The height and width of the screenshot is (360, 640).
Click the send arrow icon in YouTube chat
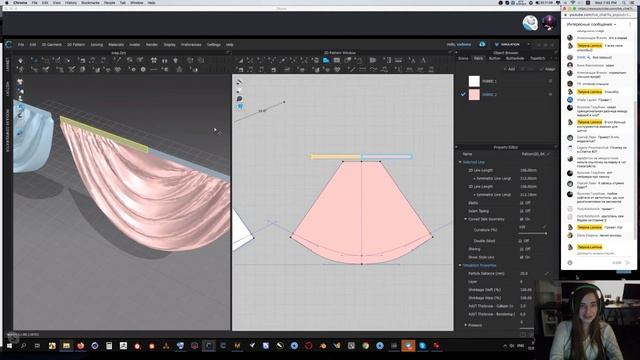628,262
